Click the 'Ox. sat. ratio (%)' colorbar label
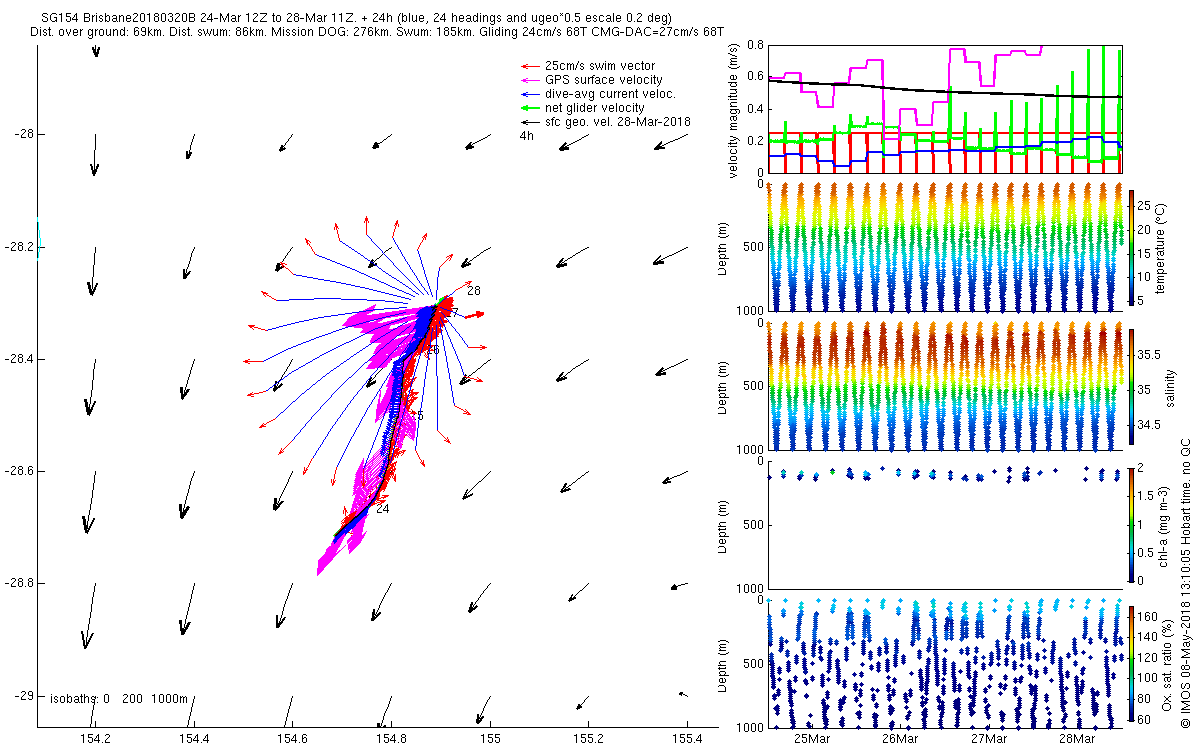Screen dimensions: 1200x750 click(x=1168, y=663)
